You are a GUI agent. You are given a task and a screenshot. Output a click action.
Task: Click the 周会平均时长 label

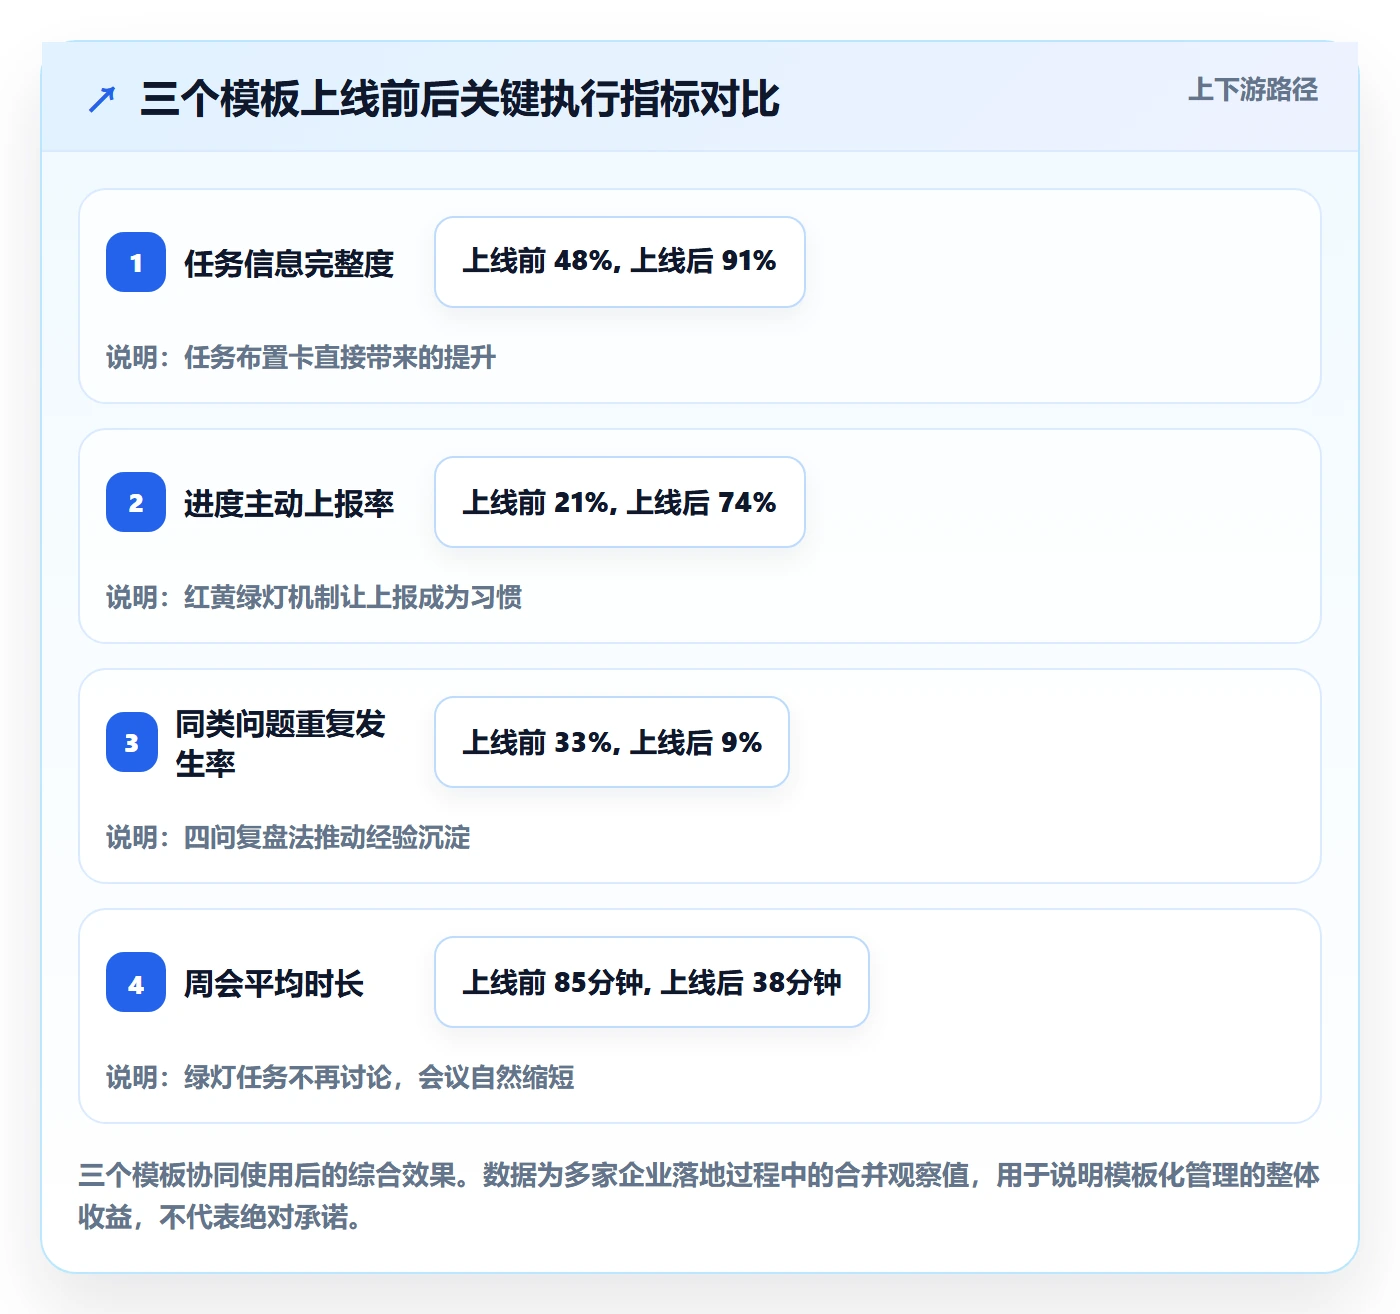[x=274, y=984]
